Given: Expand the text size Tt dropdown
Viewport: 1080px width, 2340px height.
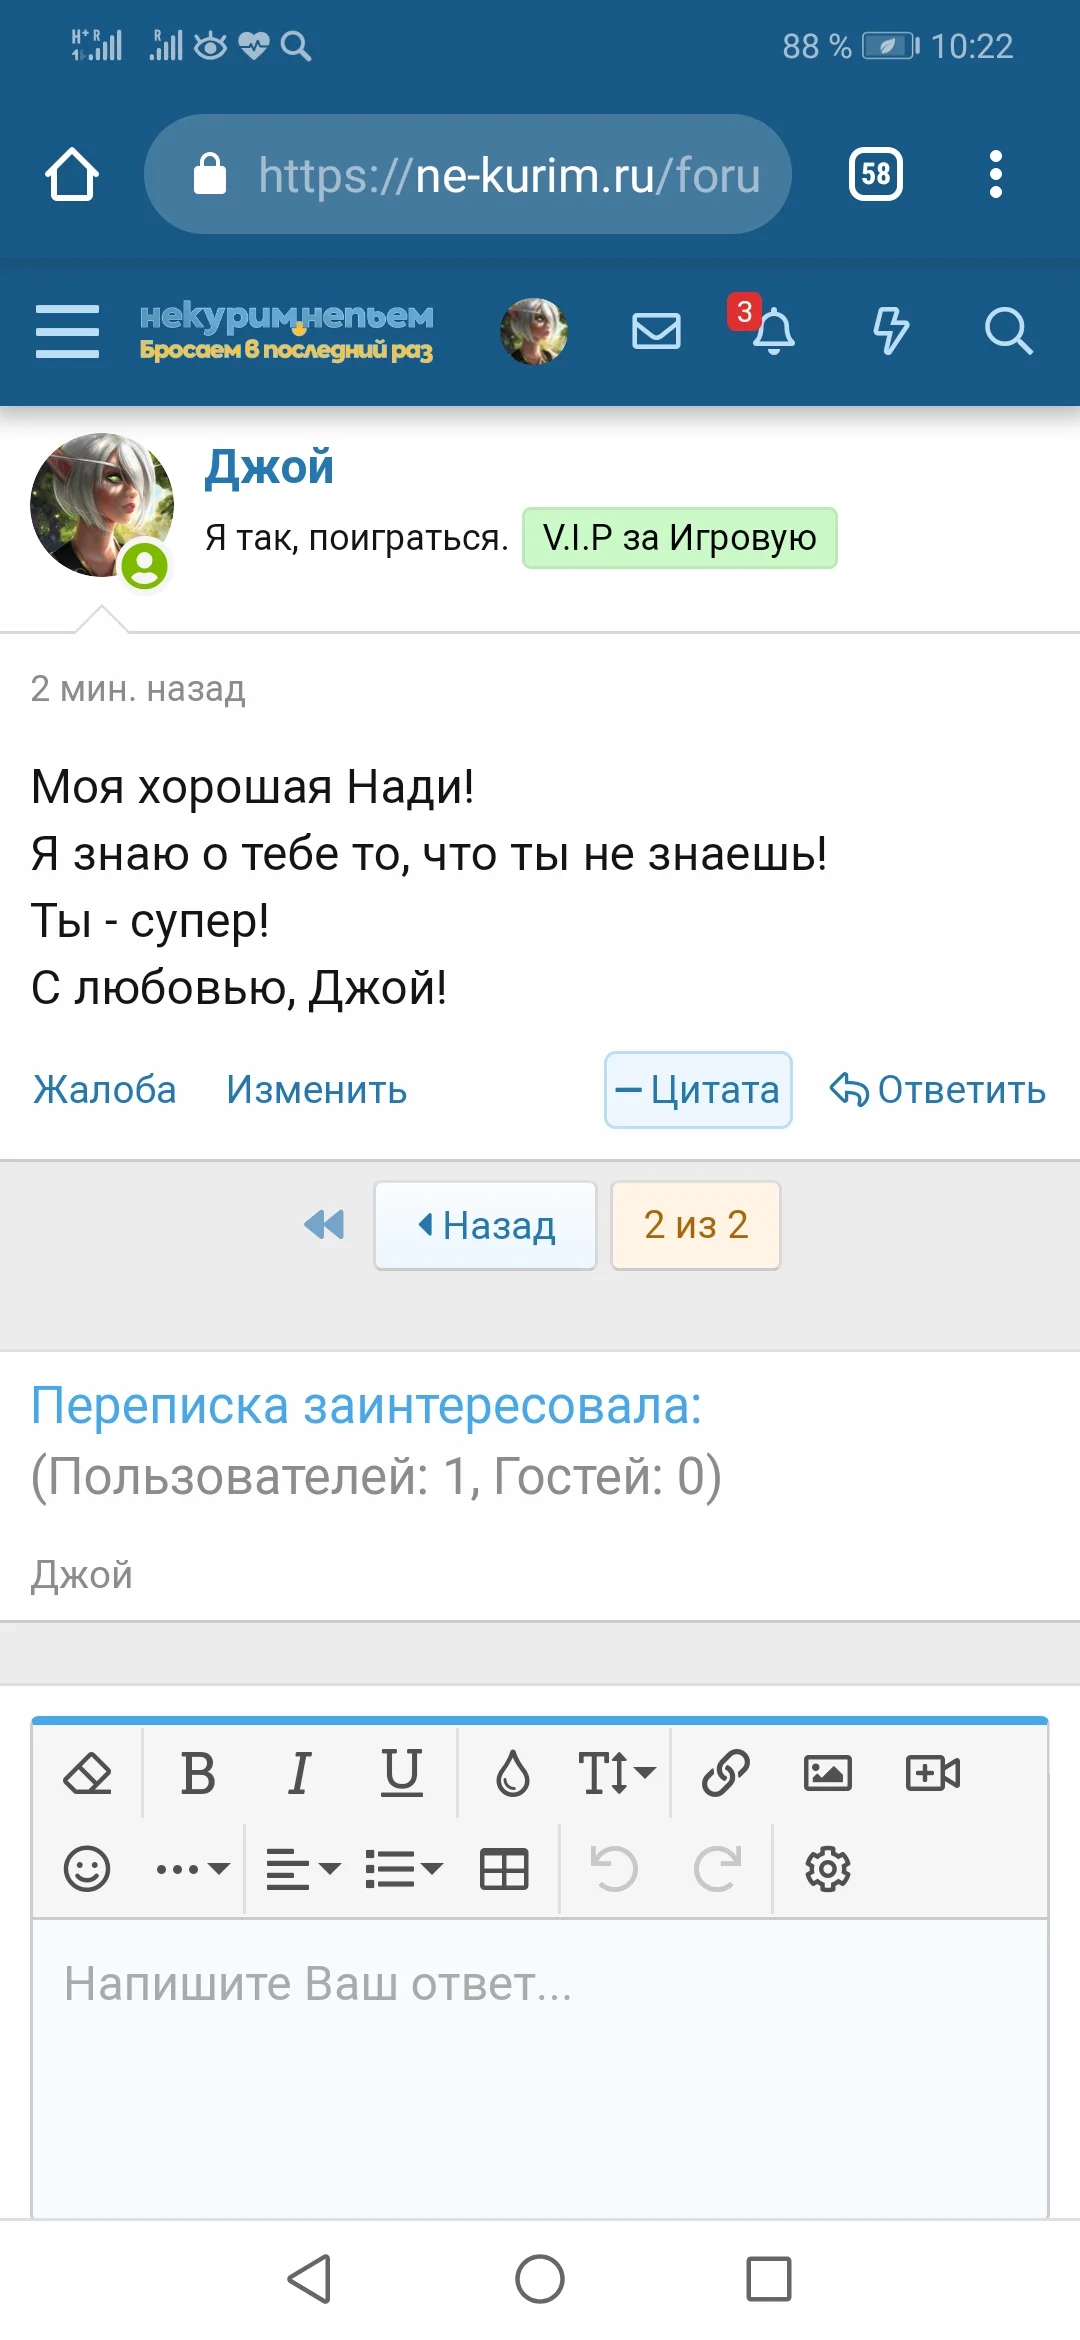Looking at the screenshot, I should [x=612, y=1773].
